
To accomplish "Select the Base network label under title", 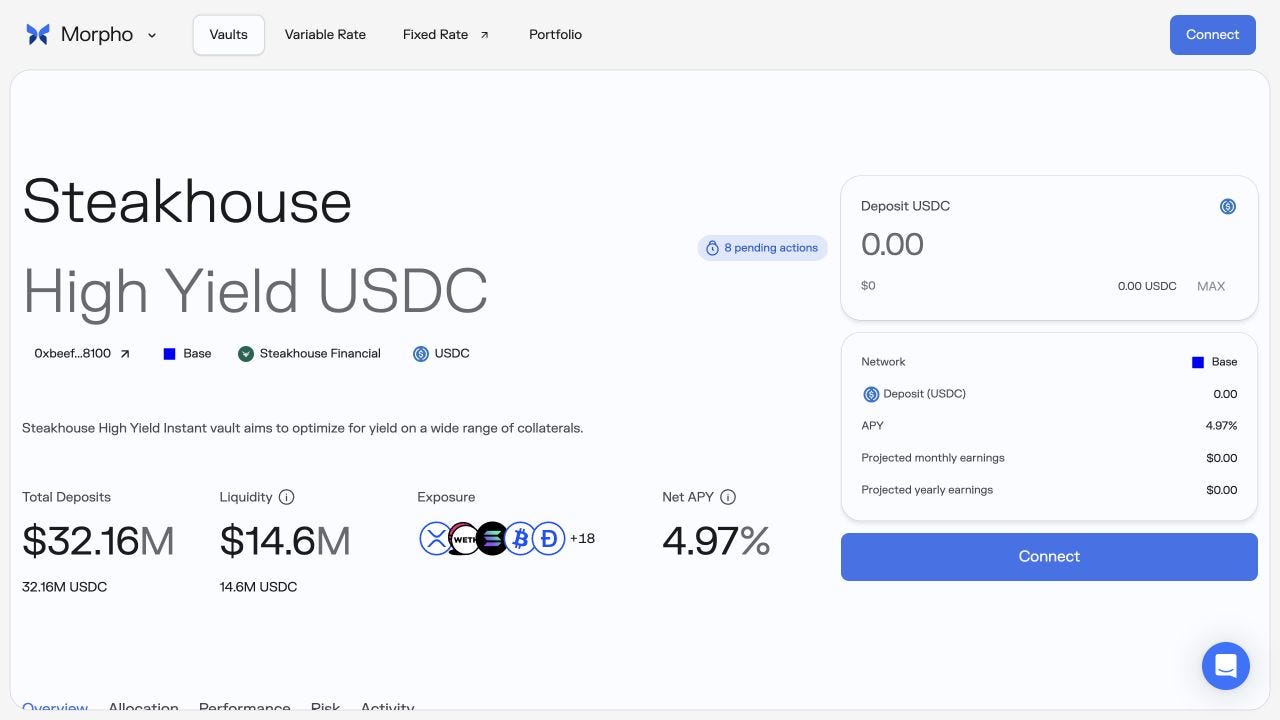I will tap(197, 353).
